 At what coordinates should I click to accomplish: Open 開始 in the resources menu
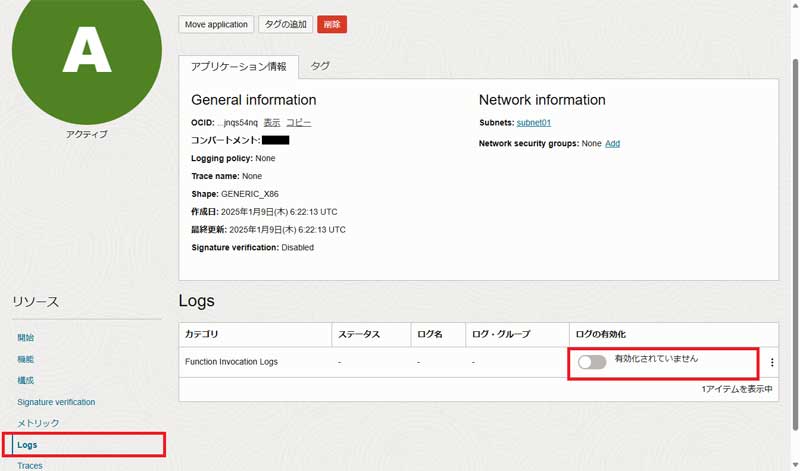[26, 338]
